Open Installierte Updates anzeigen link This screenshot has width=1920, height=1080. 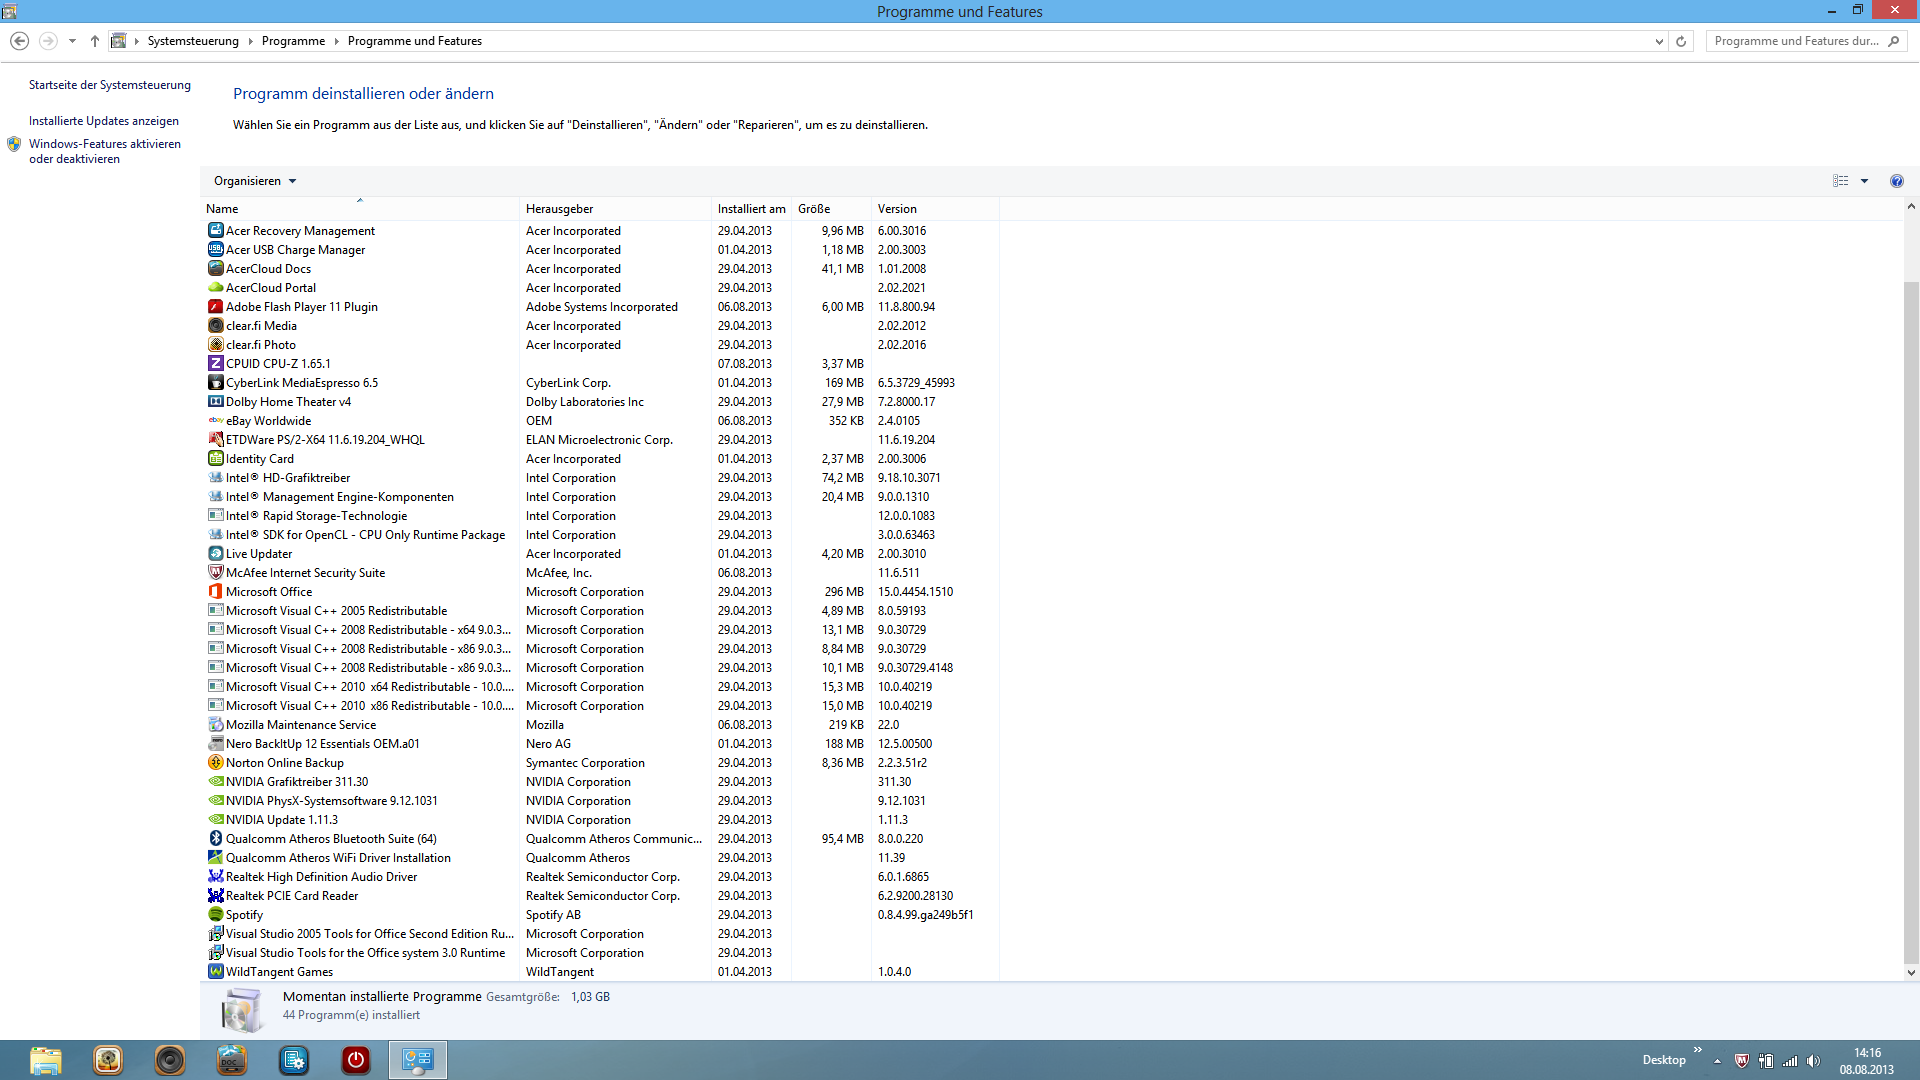click(x=104, y=121)
